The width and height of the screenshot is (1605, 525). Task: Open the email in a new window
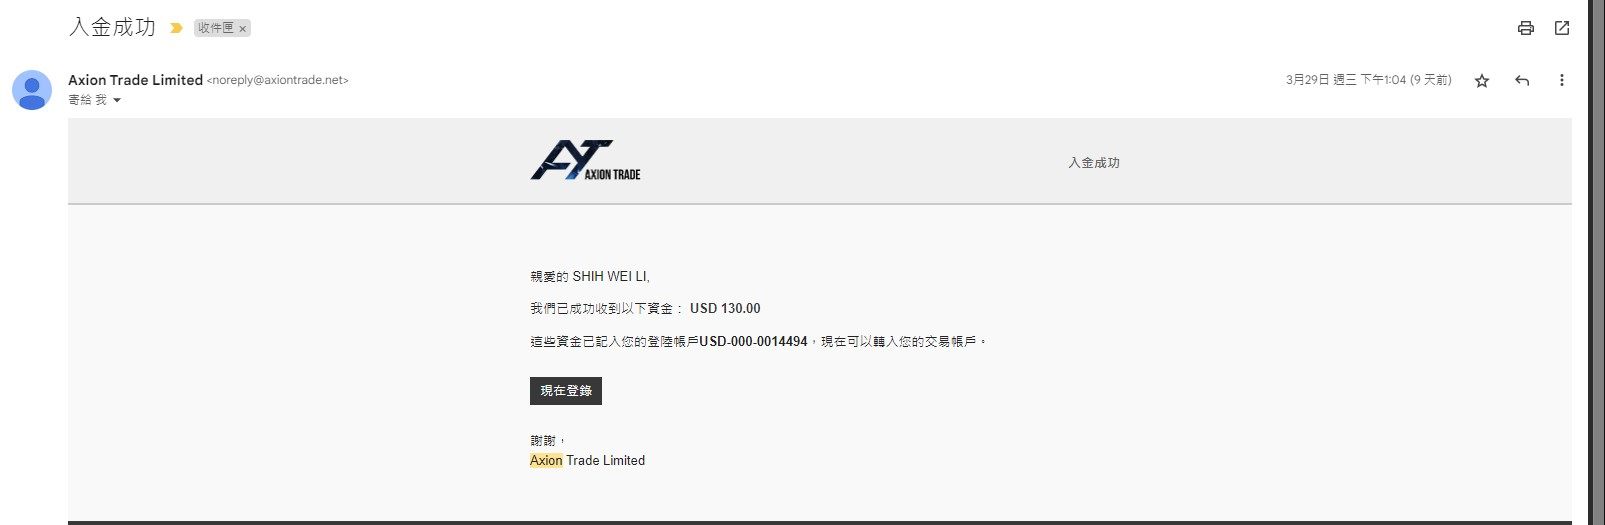pyautogui.click(x=1562, y=28)
